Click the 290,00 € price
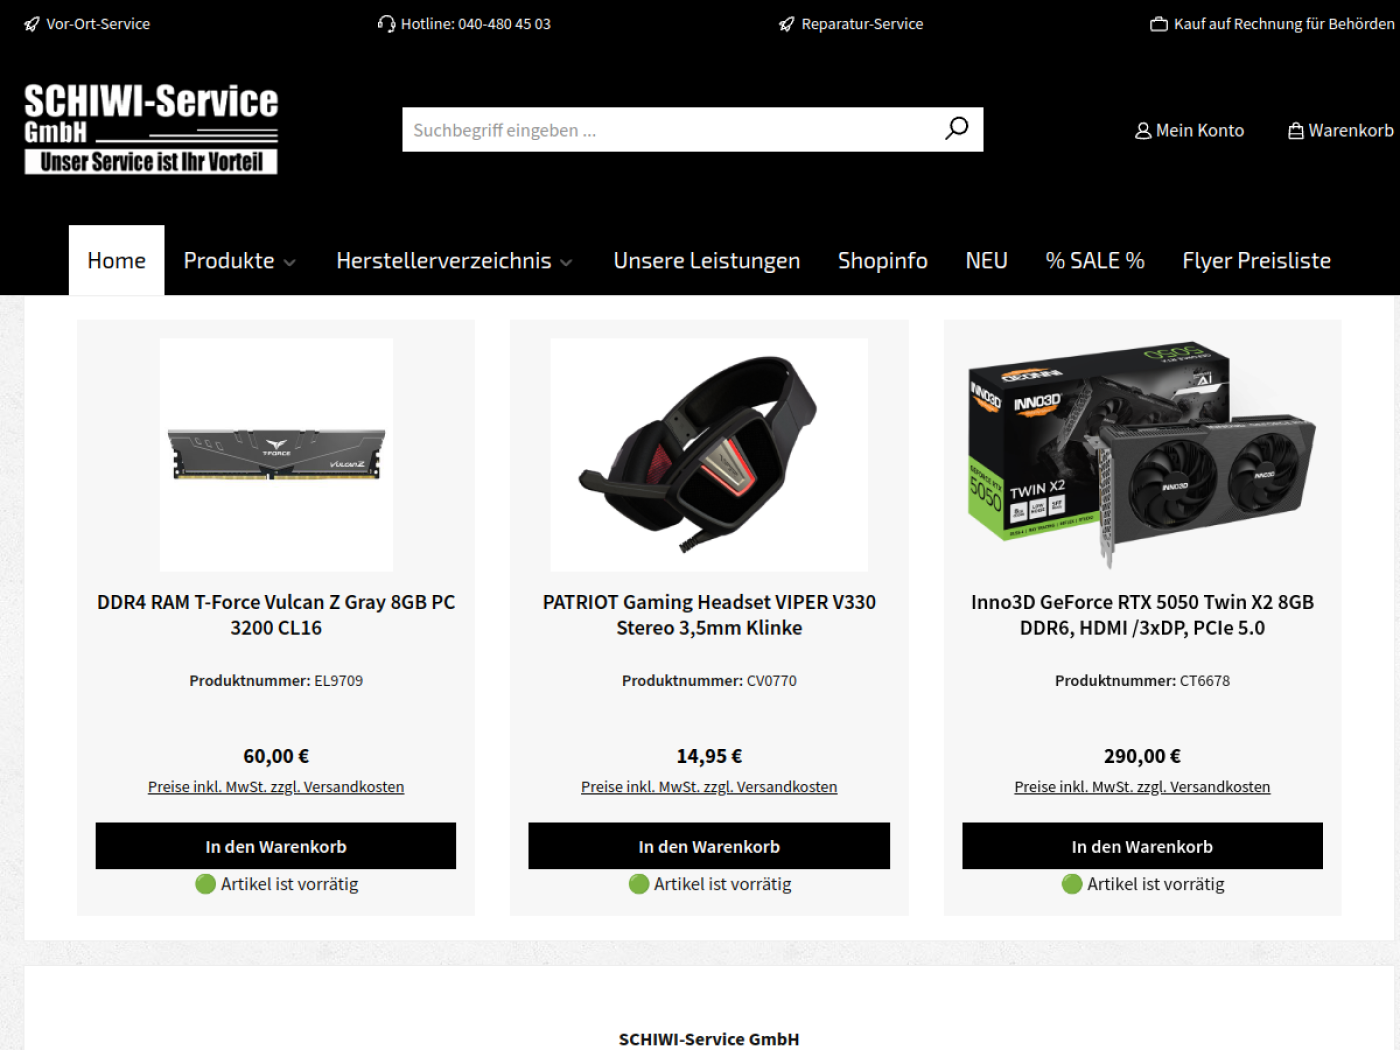Image resolution: width=1400 pixels, height=1050 pixels. 1142,756
